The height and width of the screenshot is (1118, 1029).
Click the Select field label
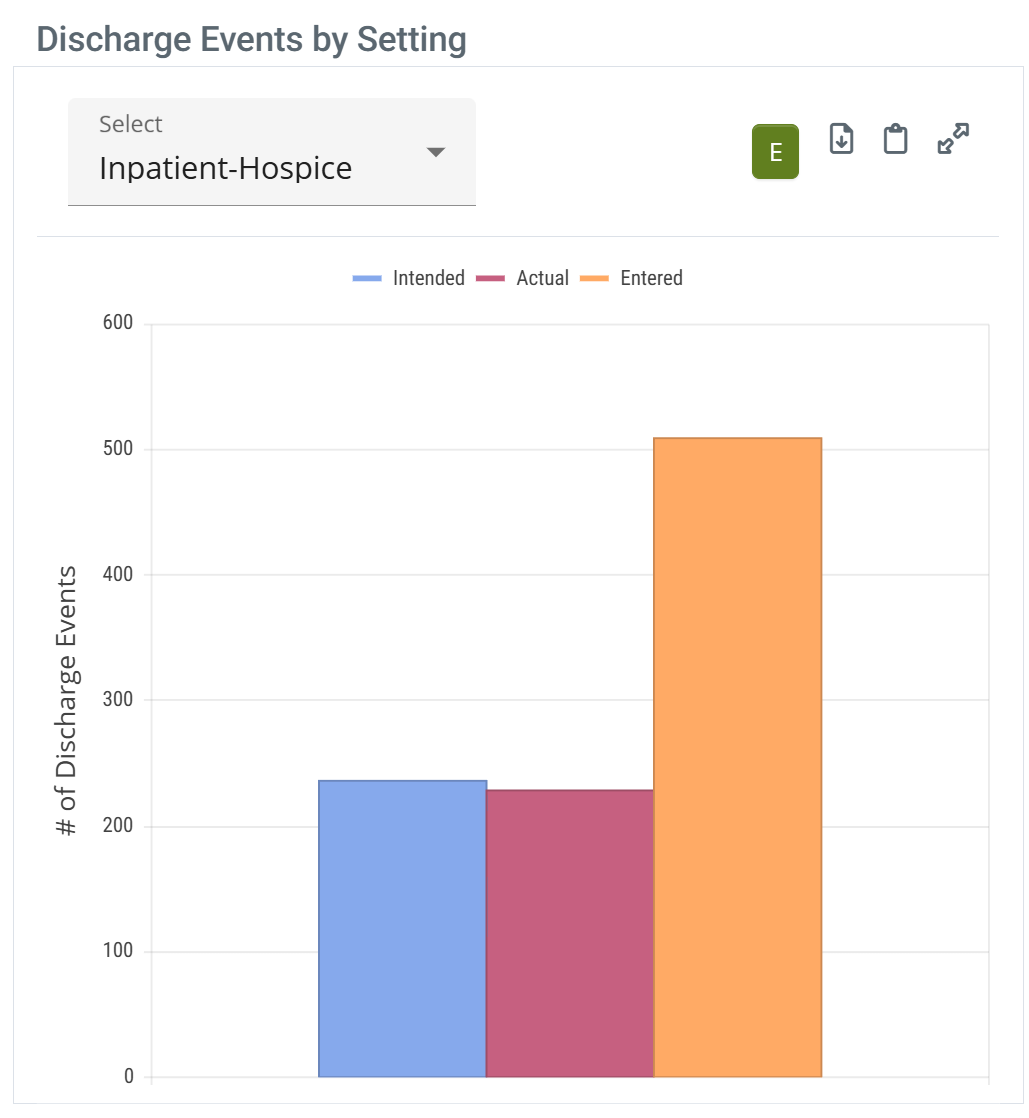pyautogui.click(x=130, y=124)
